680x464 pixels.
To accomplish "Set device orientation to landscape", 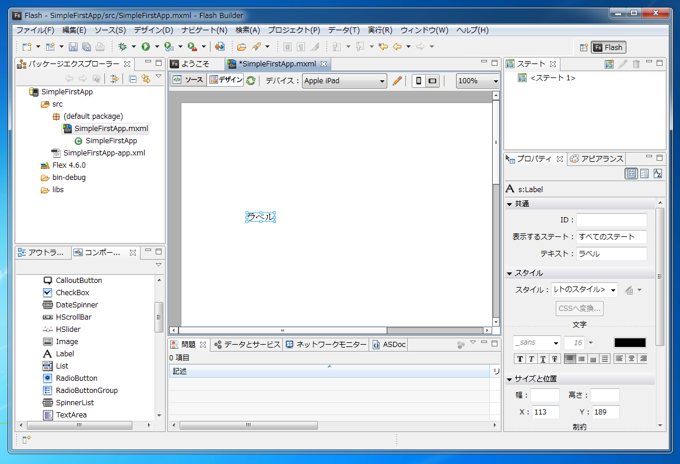I will [432, 81].
